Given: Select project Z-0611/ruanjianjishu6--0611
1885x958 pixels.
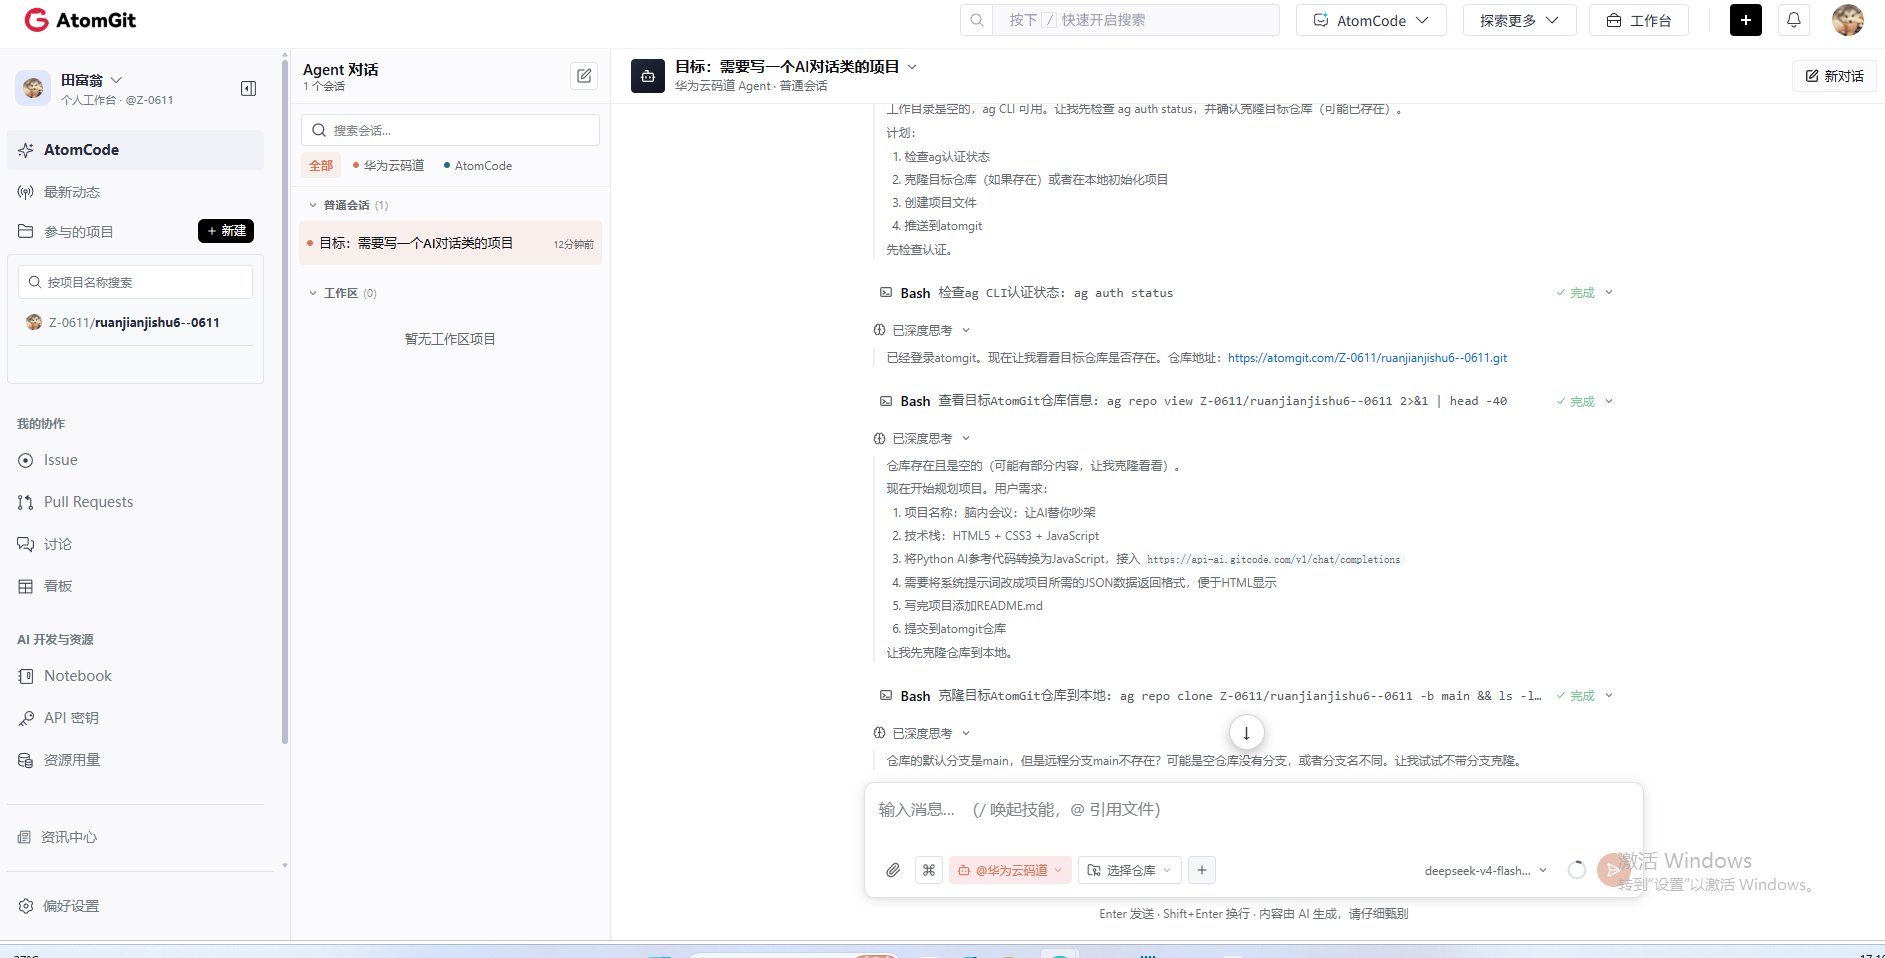Looking at the screenshot, I should click(135, 322).
